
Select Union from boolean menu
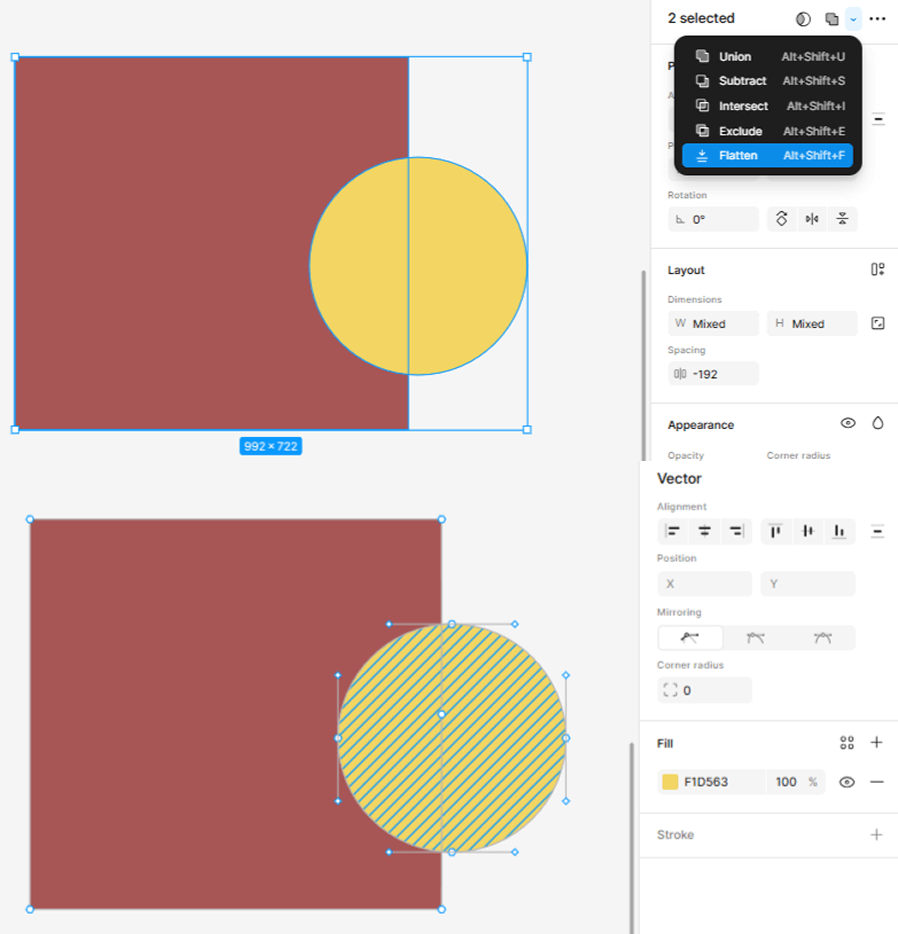pos(768,57)
